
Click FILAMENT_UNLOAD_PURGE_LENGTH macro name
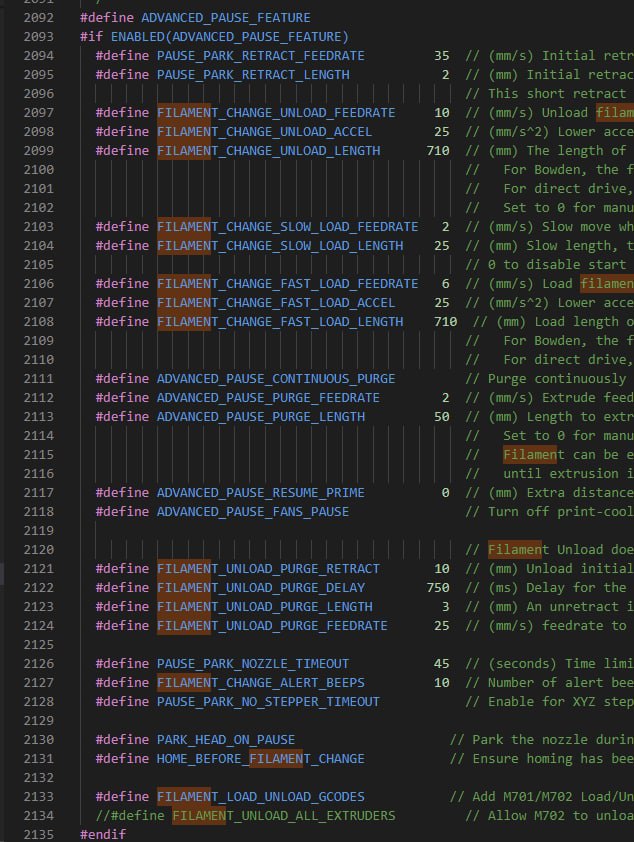264,607
